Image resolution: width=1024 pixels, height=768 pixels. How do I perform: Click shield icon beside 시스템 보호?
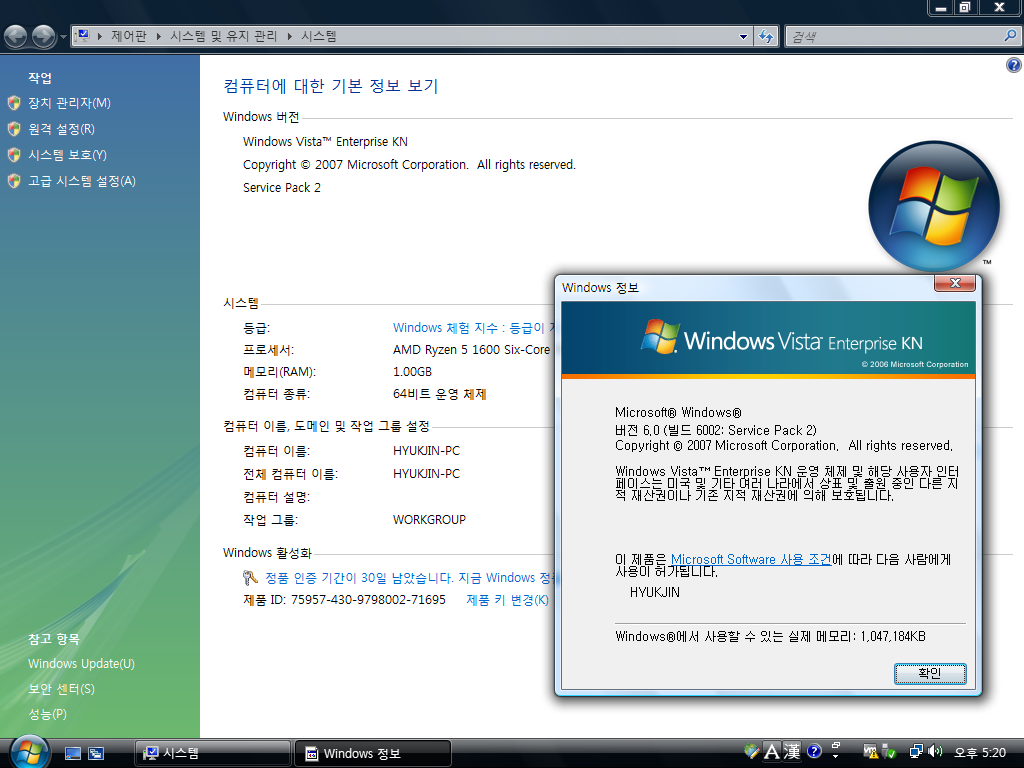pos(14,155)
